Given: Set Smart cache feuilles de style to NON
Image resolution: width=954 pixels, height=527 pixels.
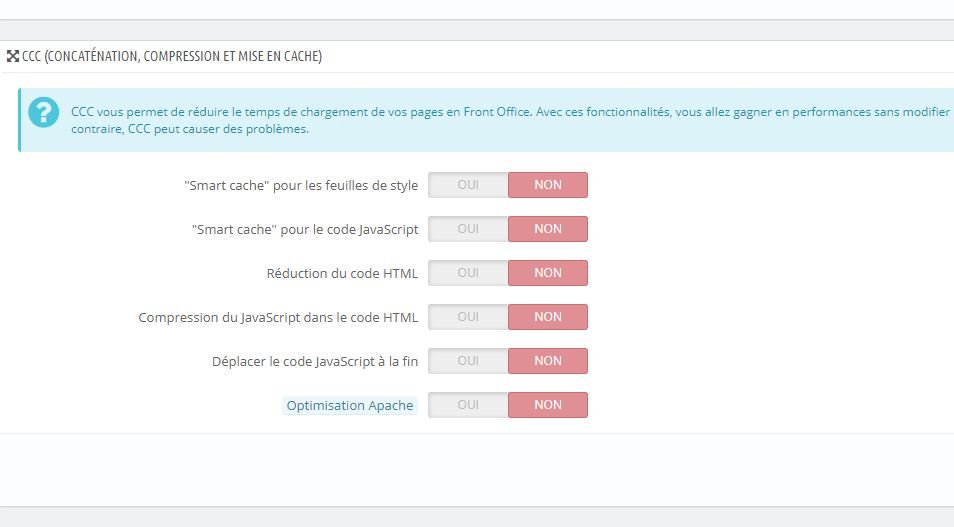Looking at the screenshot, I should 548,185.
